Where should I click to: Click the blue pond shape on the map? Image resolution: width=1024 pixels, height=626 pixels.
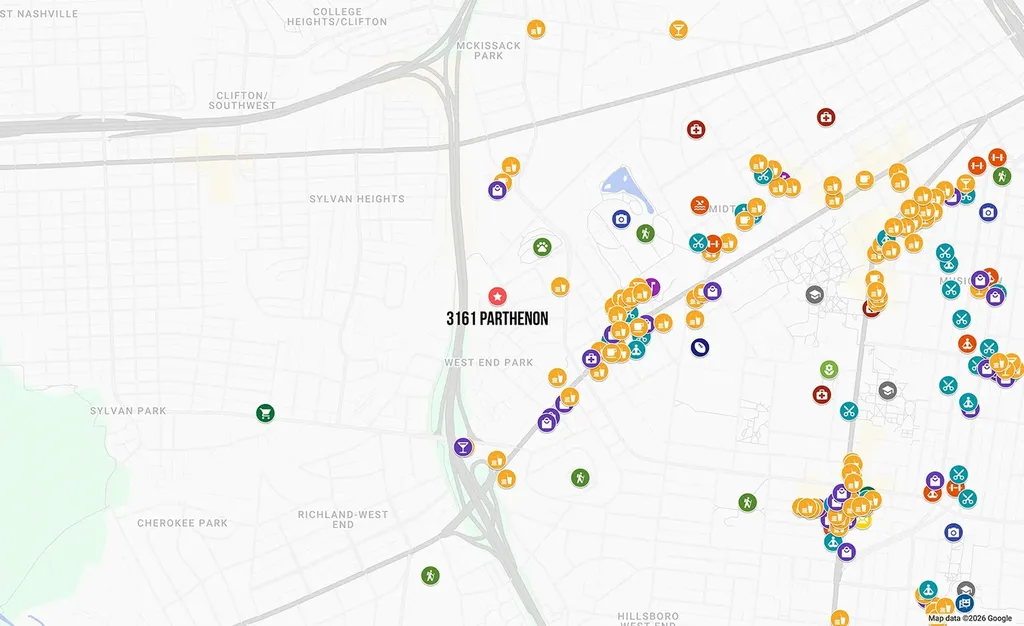click(x=626, y=188)
